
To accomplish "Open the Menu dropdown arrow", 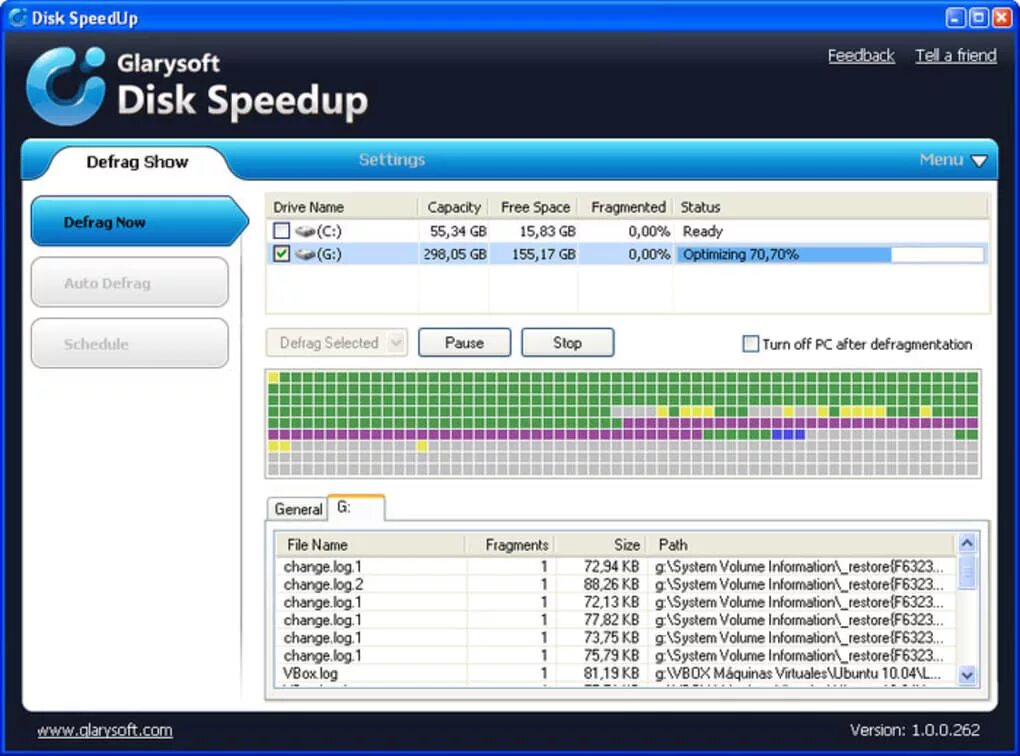I will pos(978,161).
